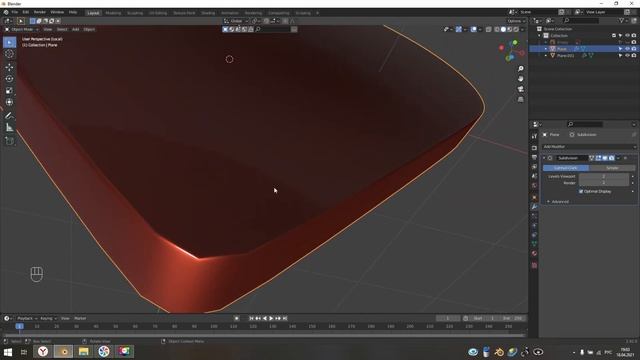
Task: Select the Transform tool
Action: click(x=9, y=102)
